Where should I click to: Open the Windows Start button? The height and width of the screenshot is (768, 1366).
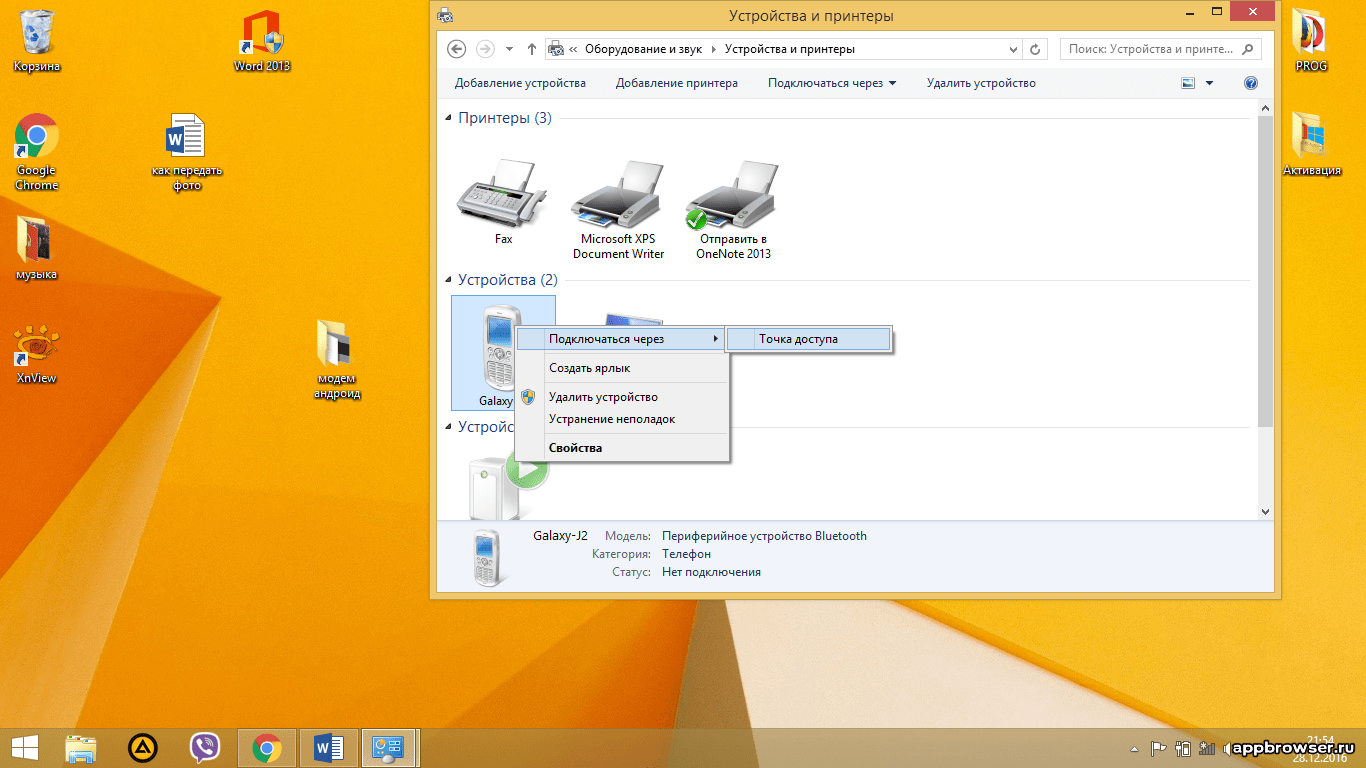(x=24, y=747)
